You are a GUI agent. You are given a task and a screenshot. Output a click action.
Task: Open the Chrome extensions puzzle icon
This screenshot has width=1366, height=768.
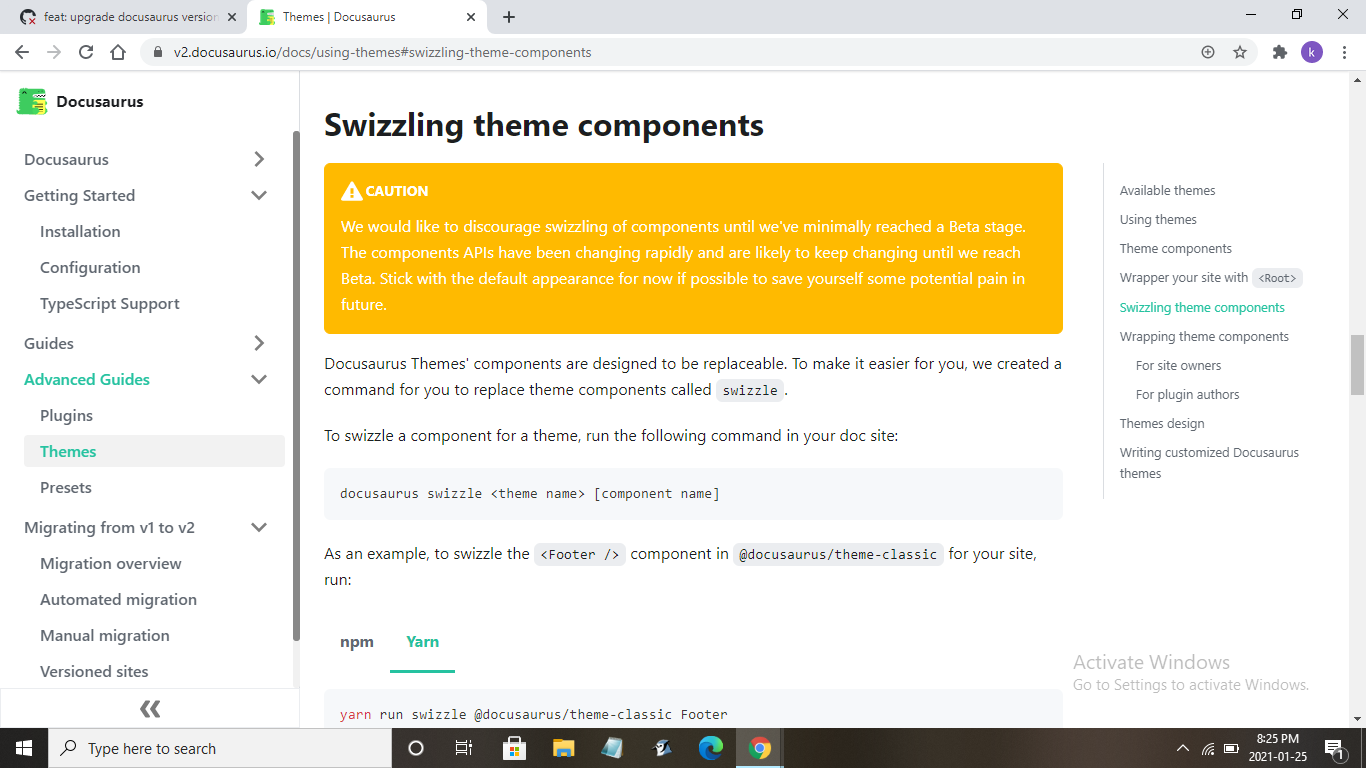[x=1280, y=52]
